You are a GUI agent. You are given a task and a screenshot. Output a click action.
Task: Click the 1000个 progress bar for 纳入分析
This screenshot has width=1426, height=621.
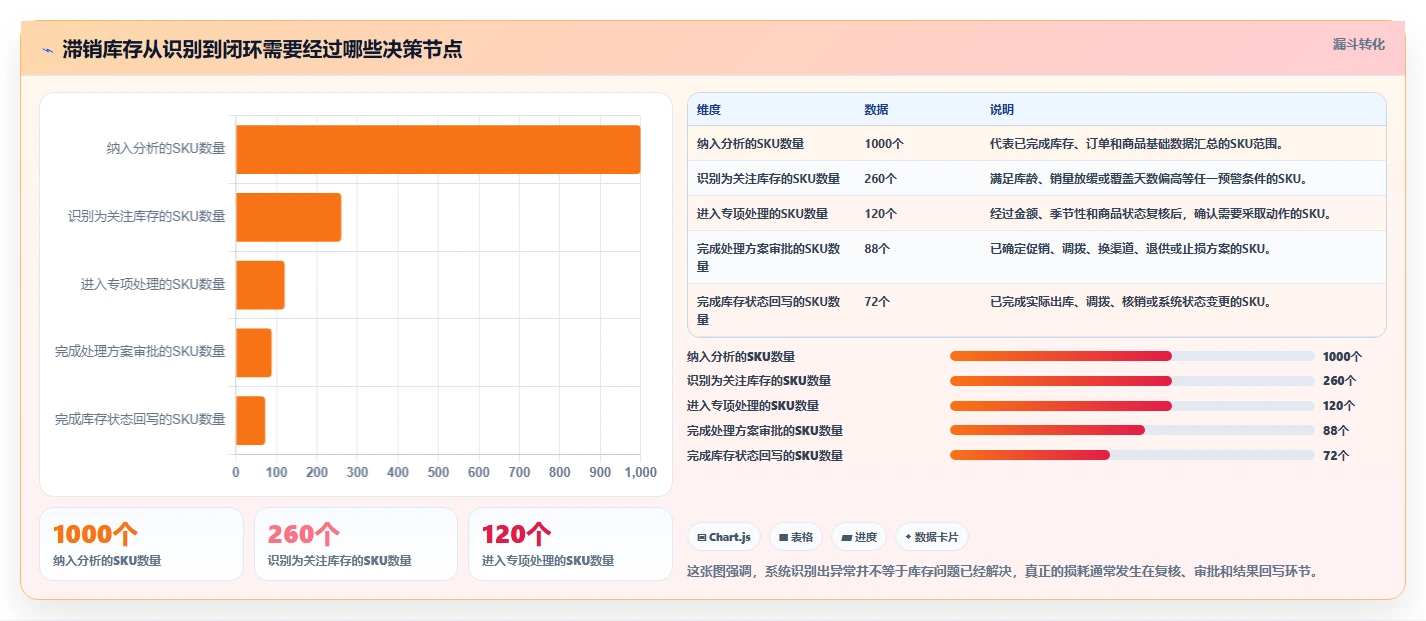(1132, 356)
